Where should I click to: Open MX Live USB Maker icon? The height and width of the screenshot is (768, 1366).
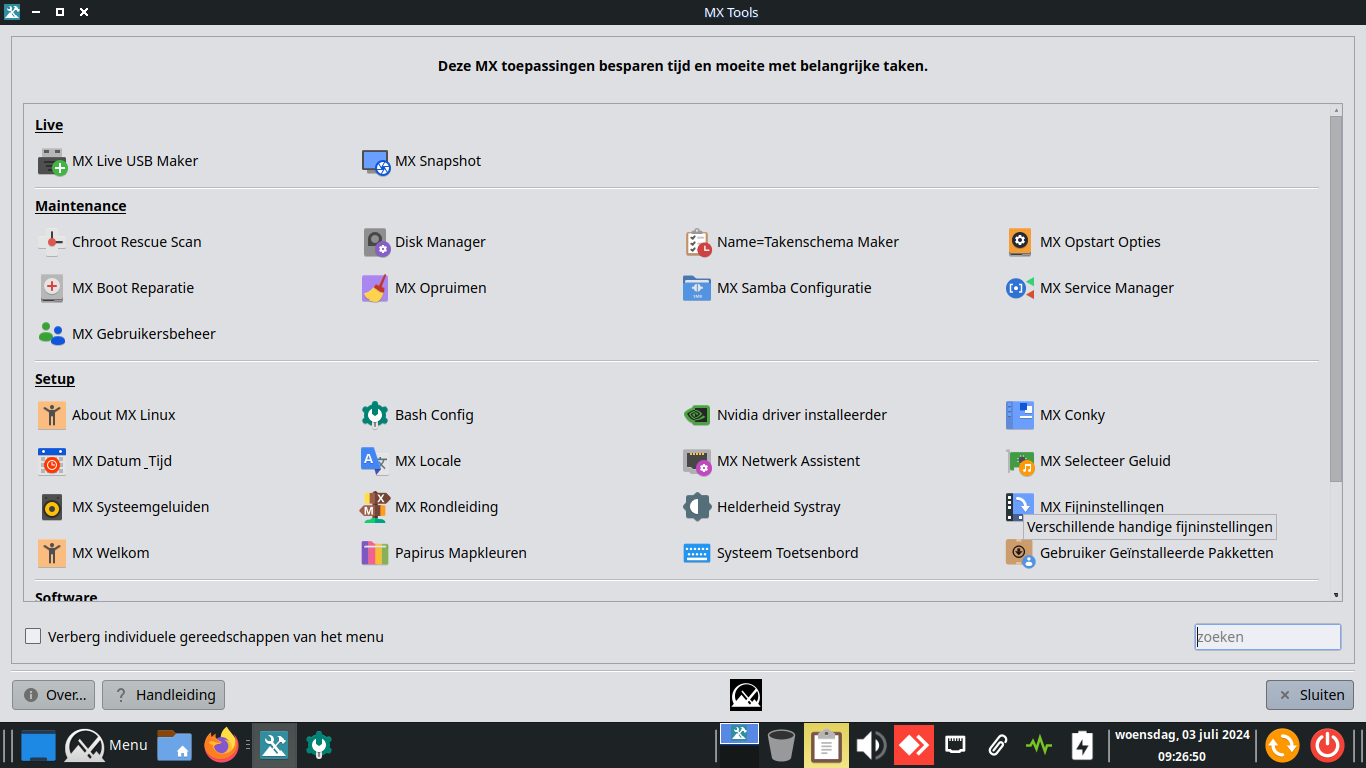52,162
